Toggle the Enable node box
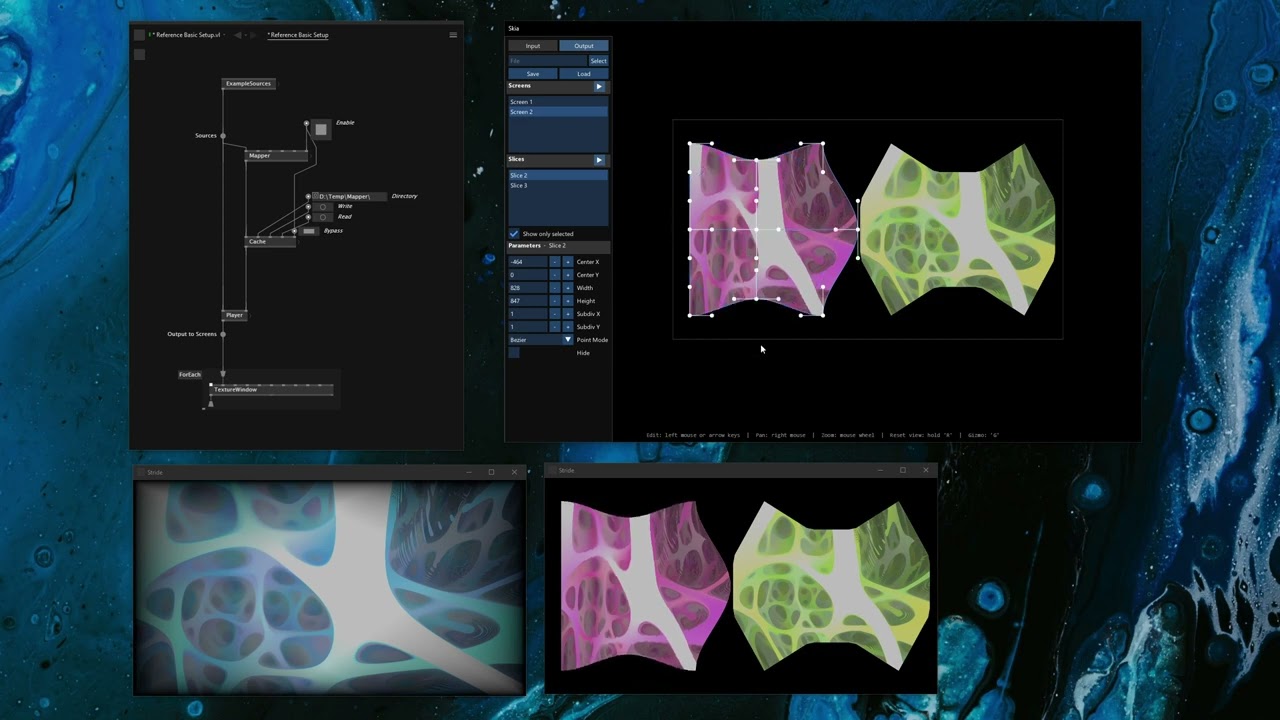Screen dimensions: 1280x720 point(320,129)
